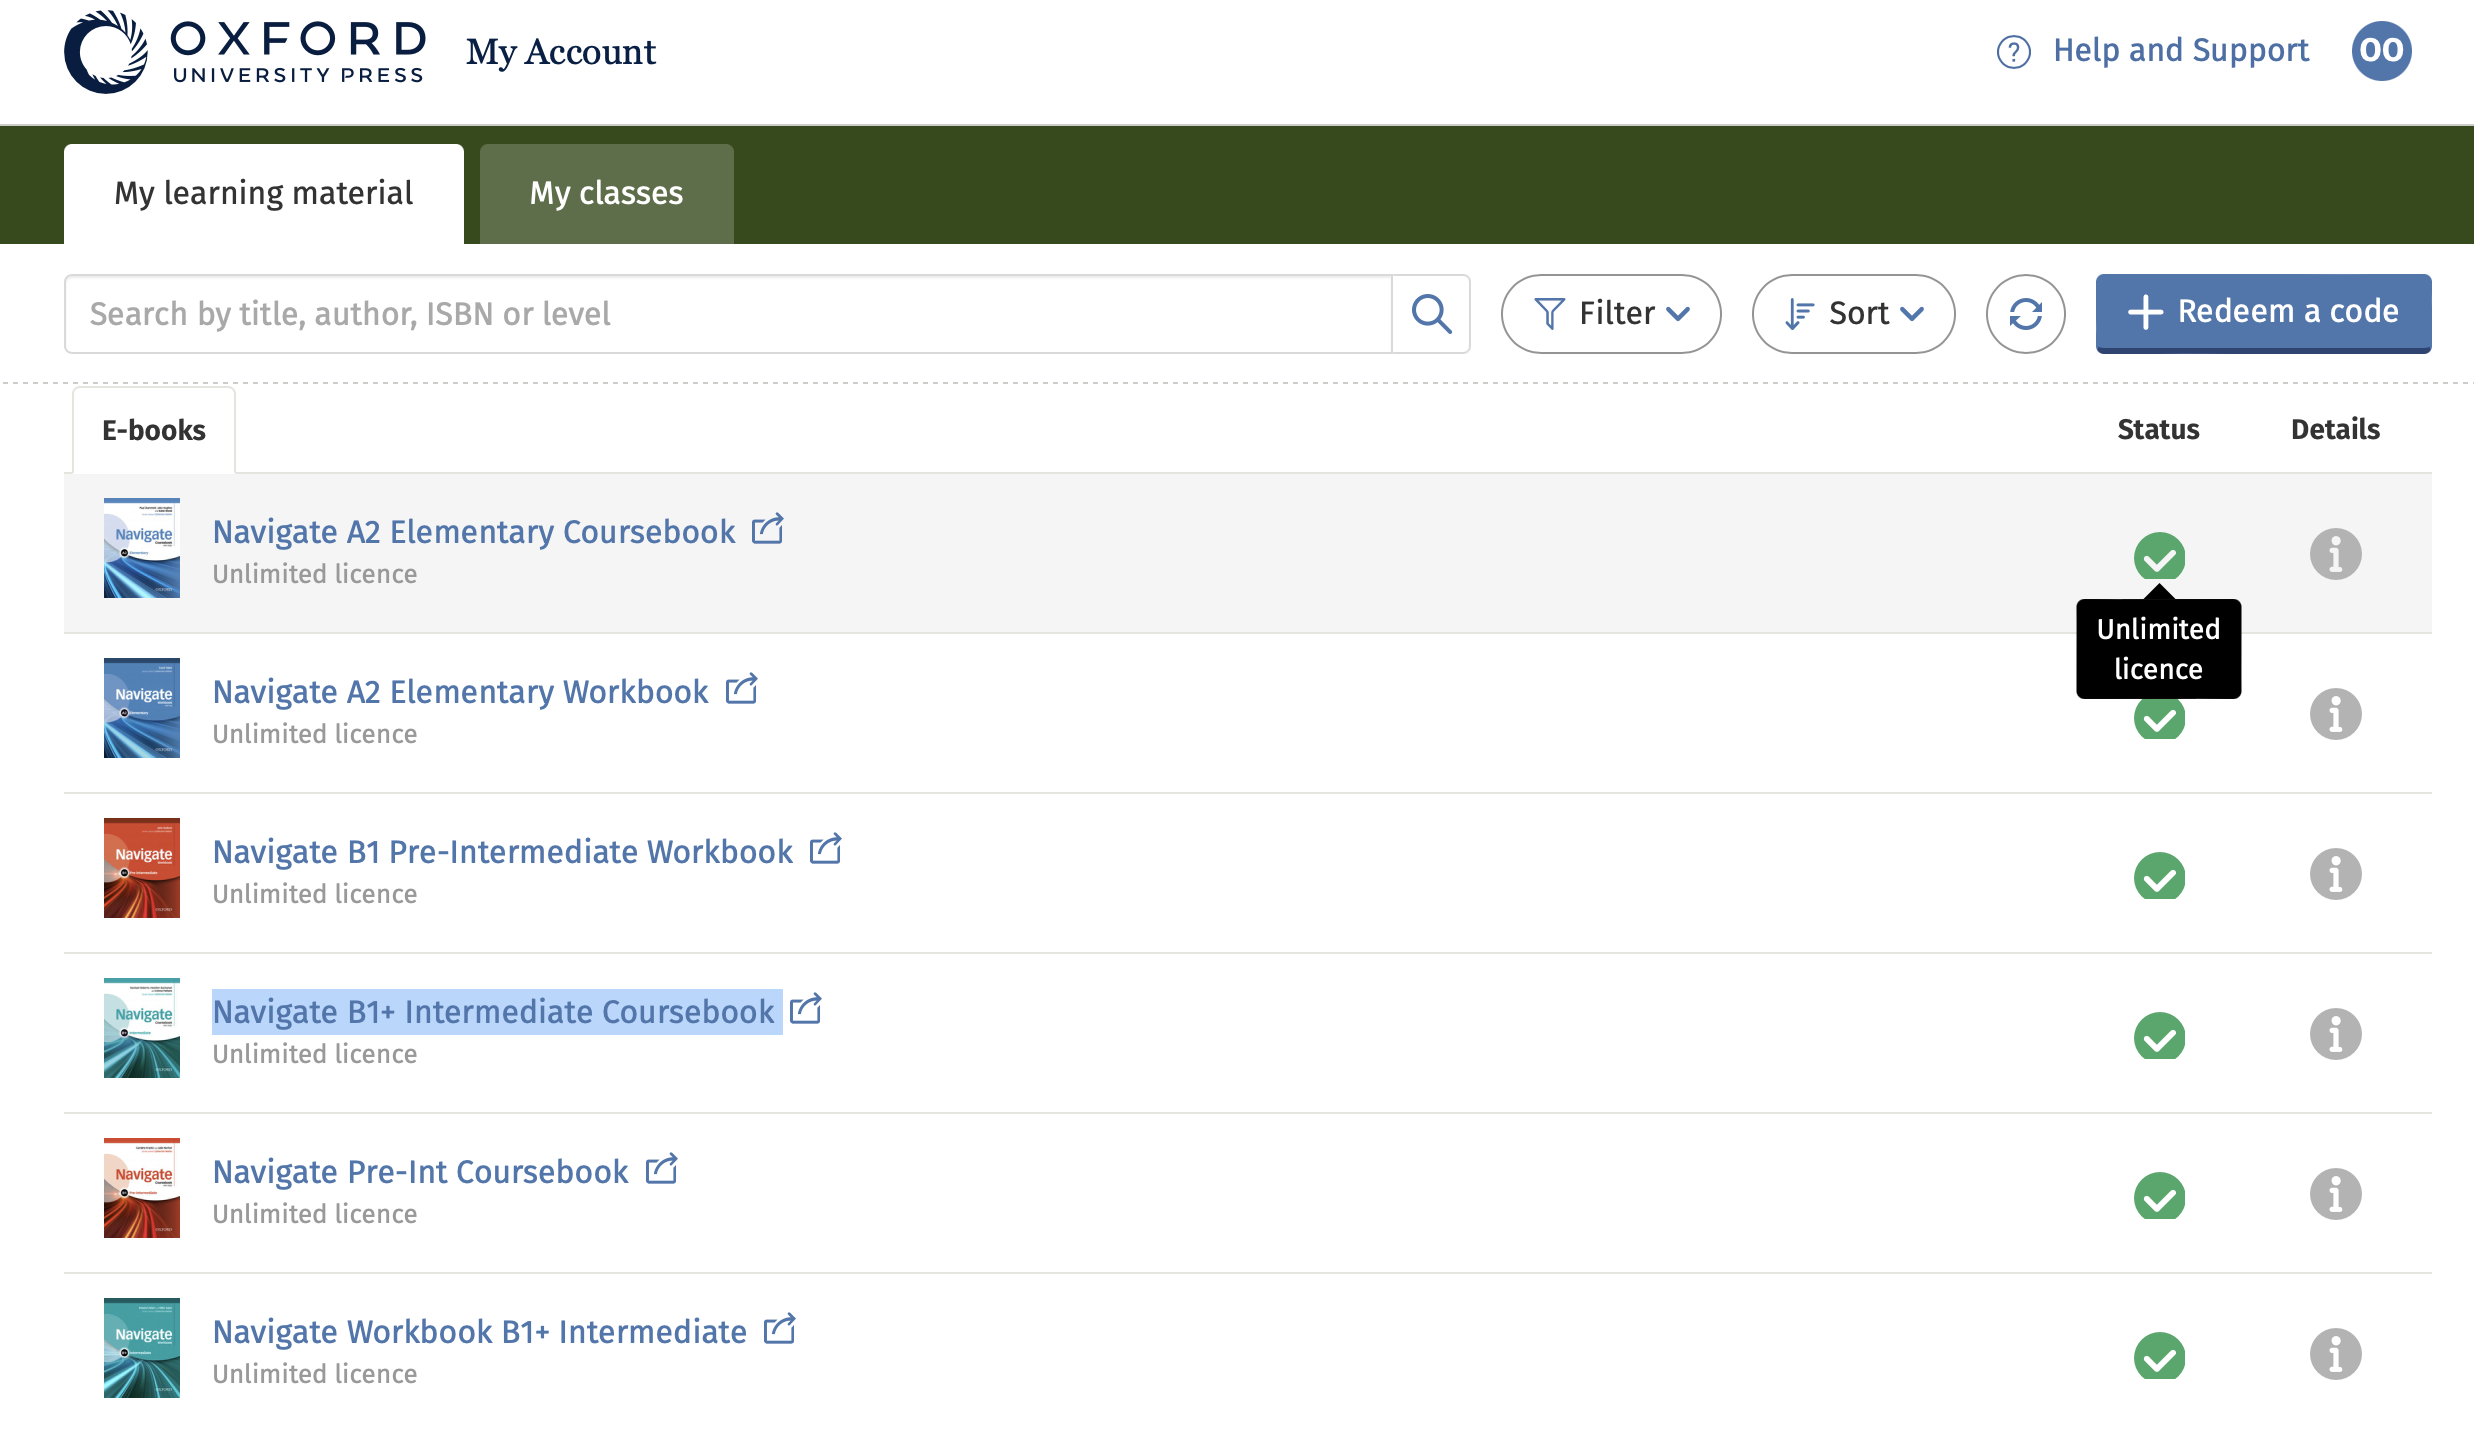This screenshot has width=2474, height=1430.
Task: Focus the title, author, ISBN search field
Action: click(728, 314)
